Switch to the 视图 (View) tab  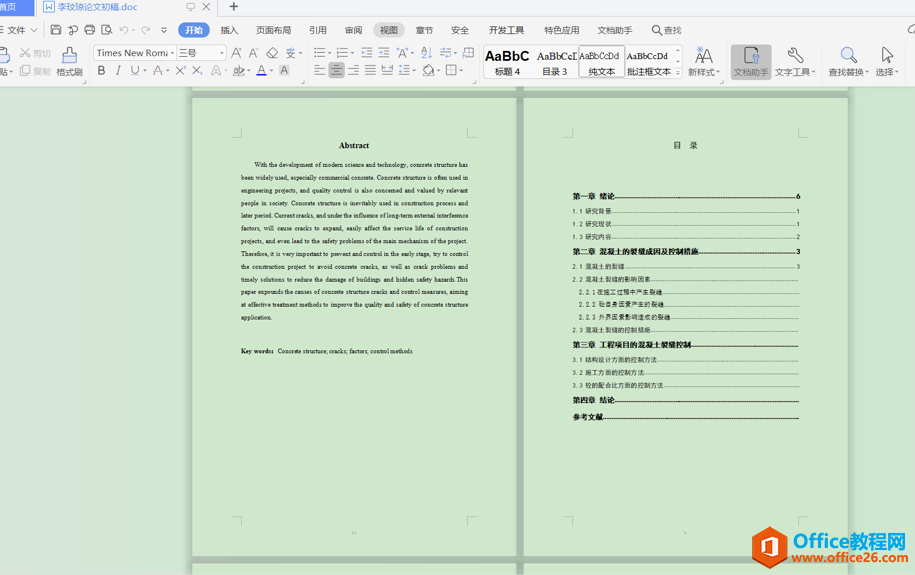point(389,30)
